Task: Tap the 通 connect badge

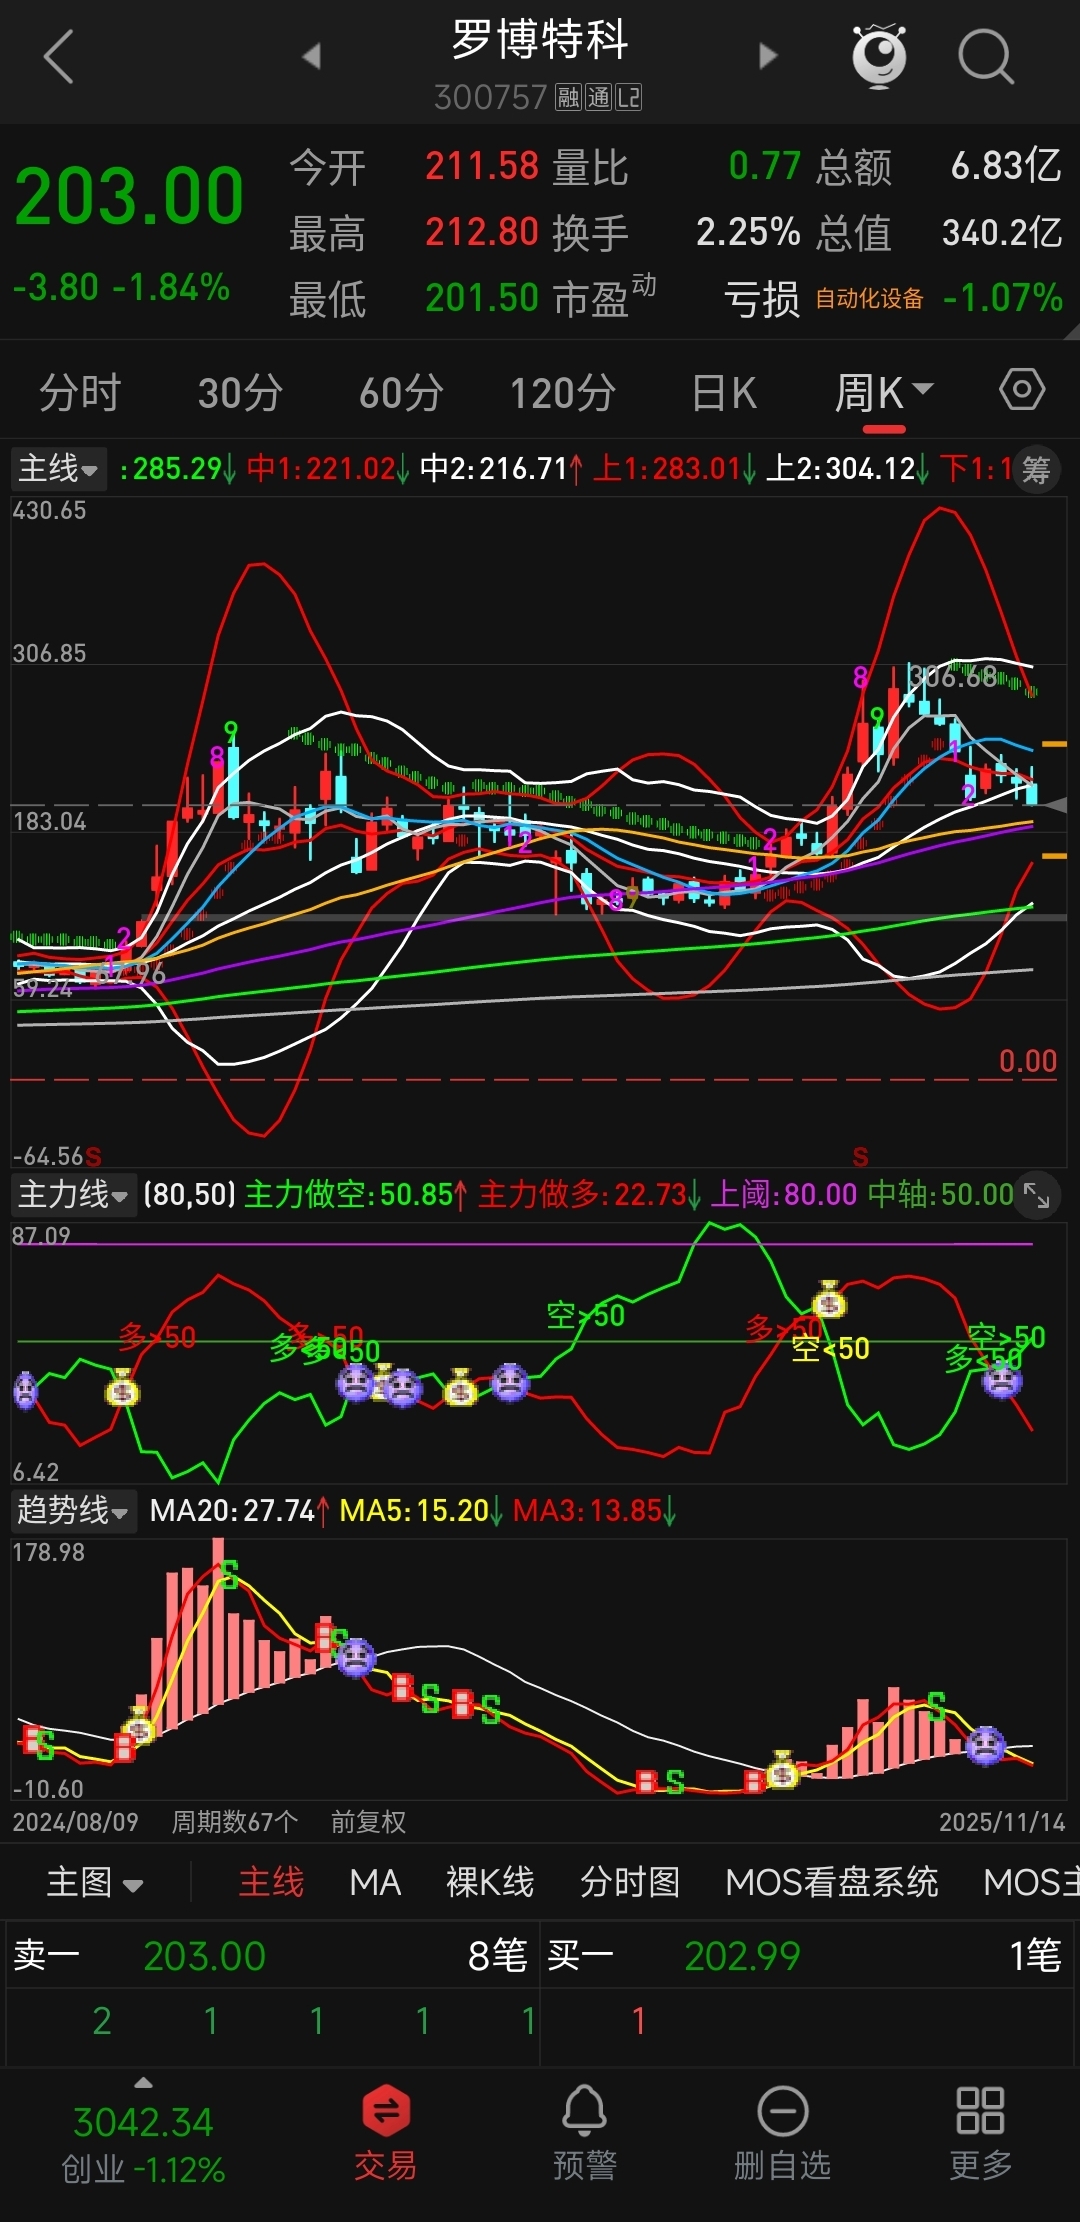Action: [x=598, y=97]
